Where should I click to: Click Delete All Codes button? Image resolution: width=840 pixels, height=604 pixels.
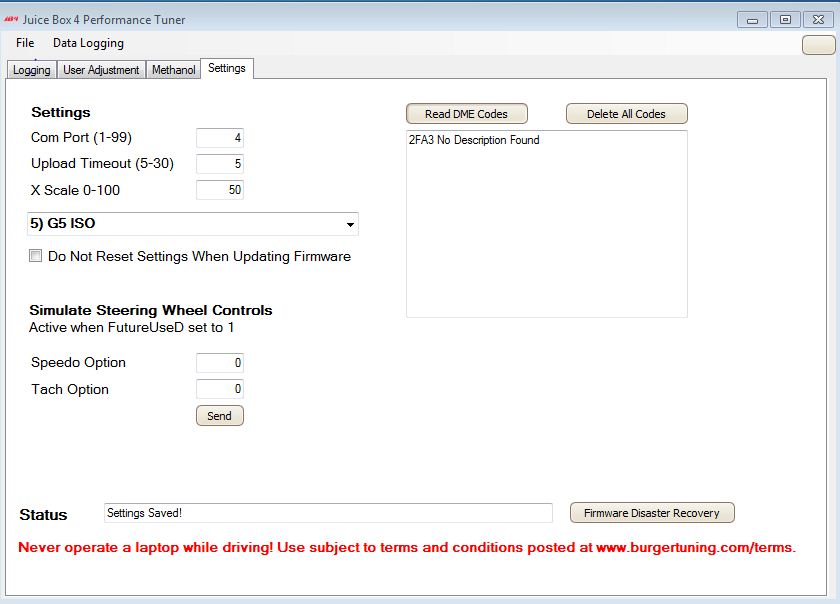tap(626, 114)
